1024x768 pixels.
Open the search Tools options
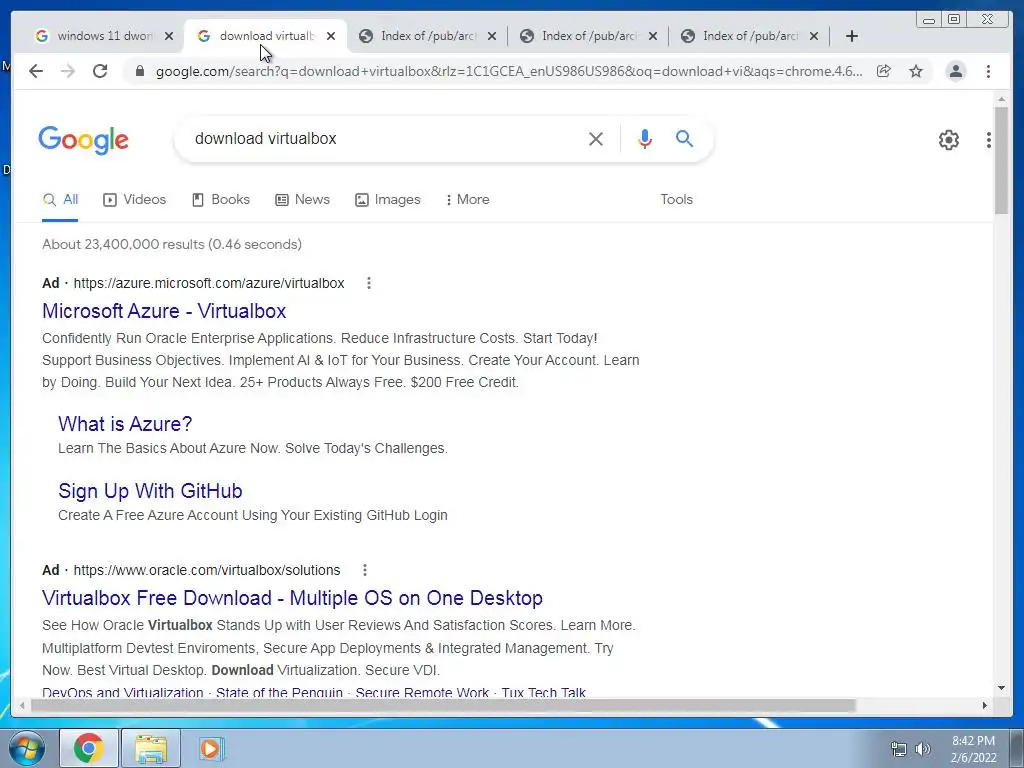pyautogui.click(x=677, y=200)
